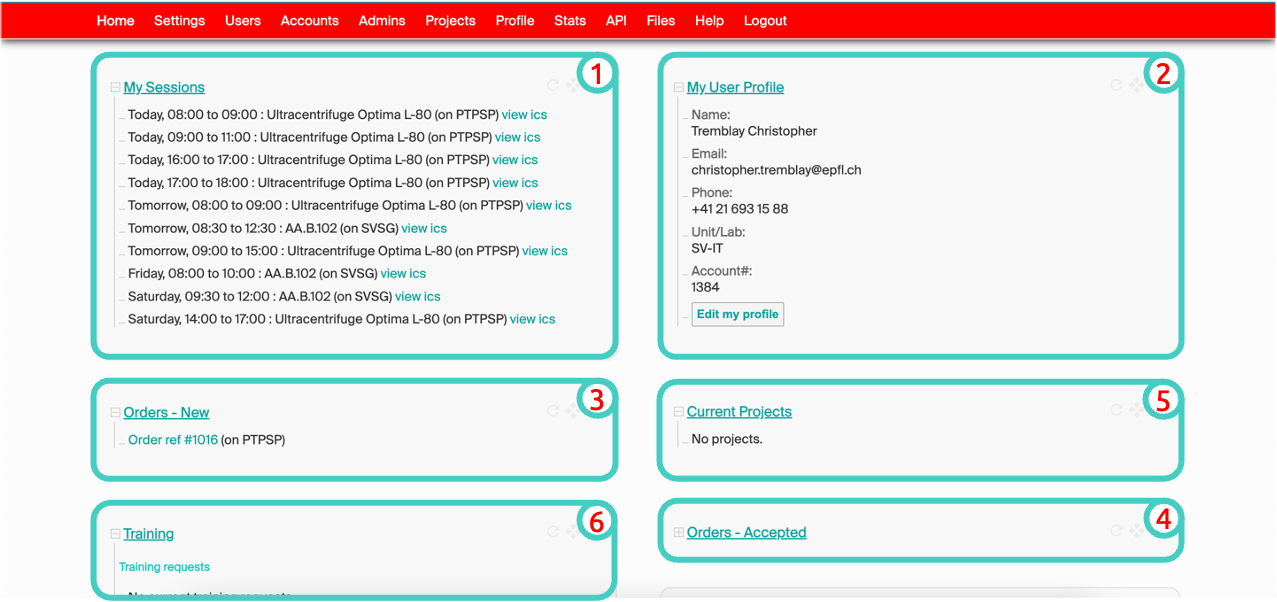Open Order ref #1016 link

[x=172, y=439]
